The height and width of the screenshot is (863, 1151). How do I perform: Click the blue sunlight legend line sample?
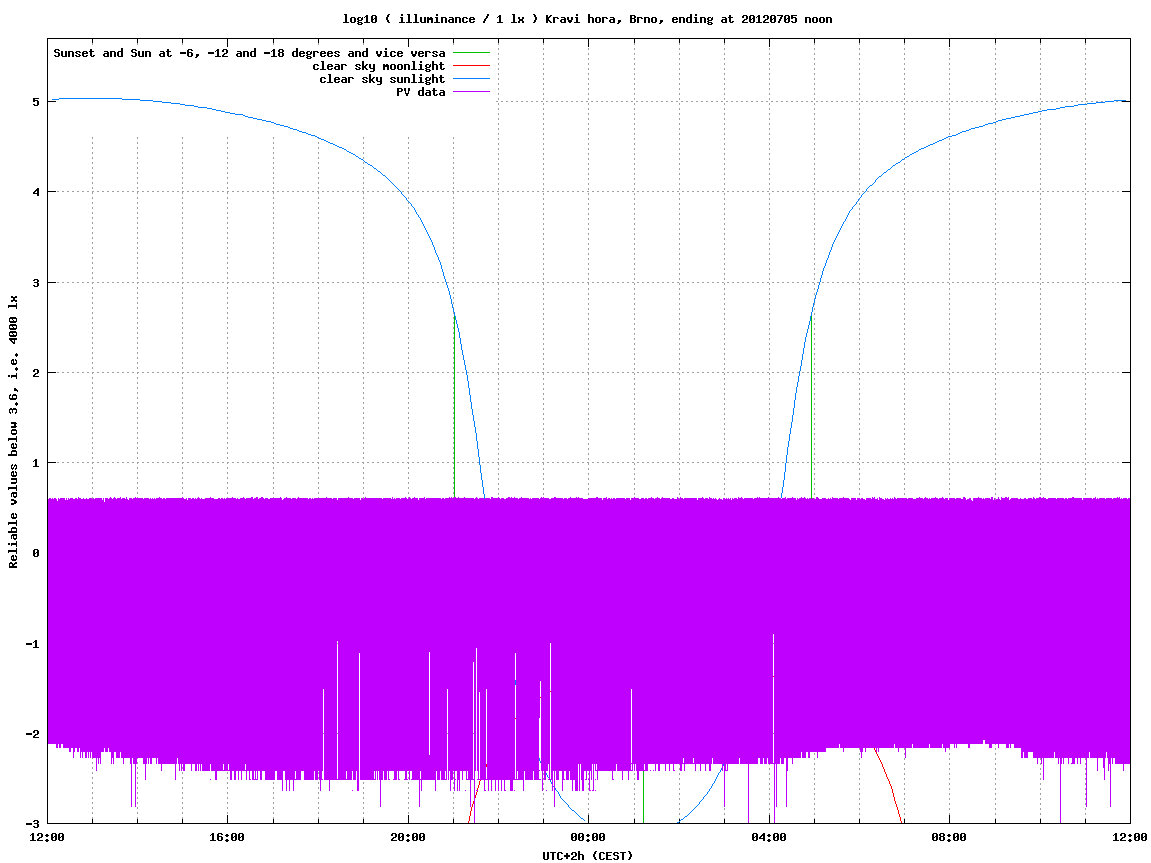471,79
